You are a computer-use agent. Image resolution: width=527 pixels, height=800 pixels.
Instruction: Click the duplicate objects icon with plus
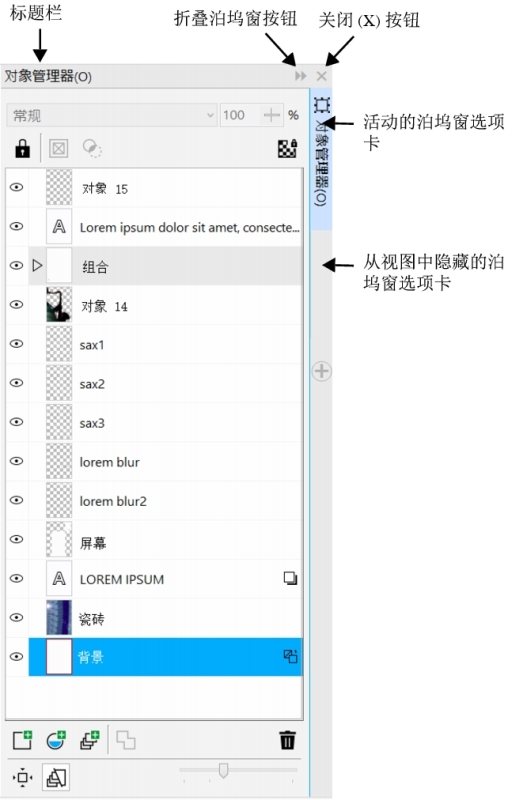click(90, 740)
